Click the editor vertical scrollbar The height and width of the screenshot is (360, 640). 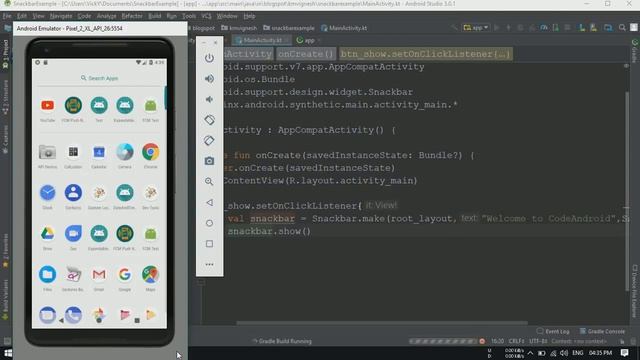pyautogui.click(x=627, y=192)
